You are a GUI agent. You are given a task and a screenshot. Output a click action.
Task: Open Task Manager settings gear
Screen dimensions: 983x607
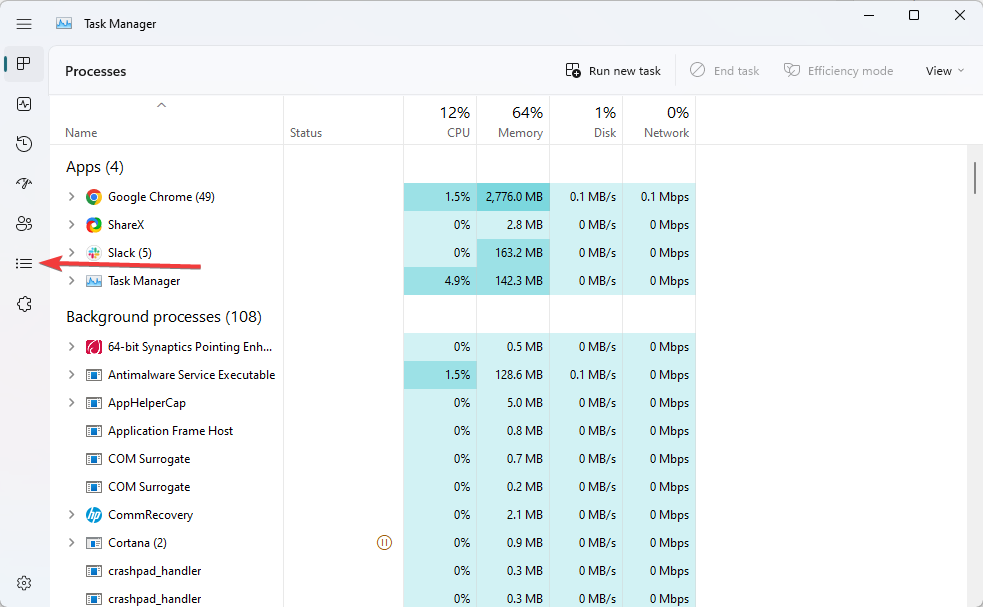24,583
